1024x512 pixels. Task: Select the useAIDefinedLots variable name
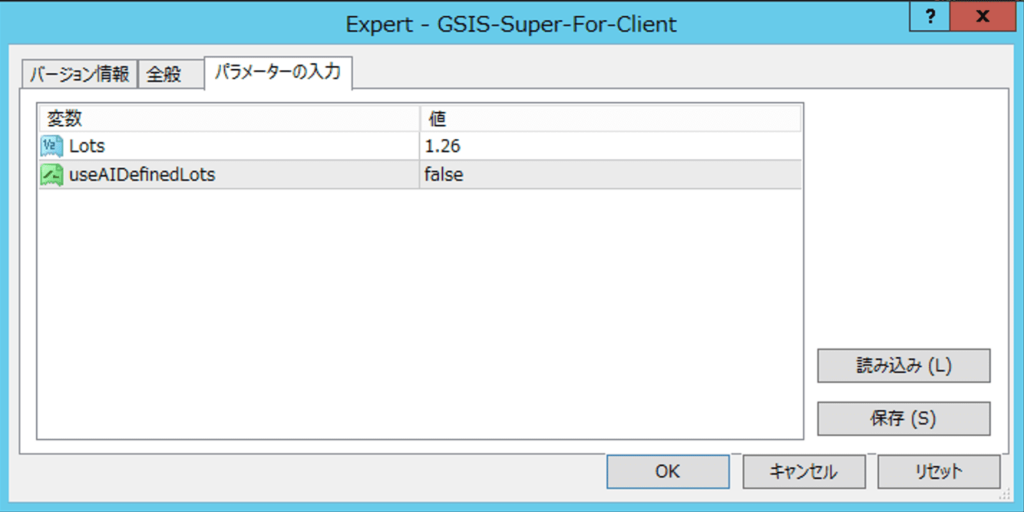[x=142, y=175]
